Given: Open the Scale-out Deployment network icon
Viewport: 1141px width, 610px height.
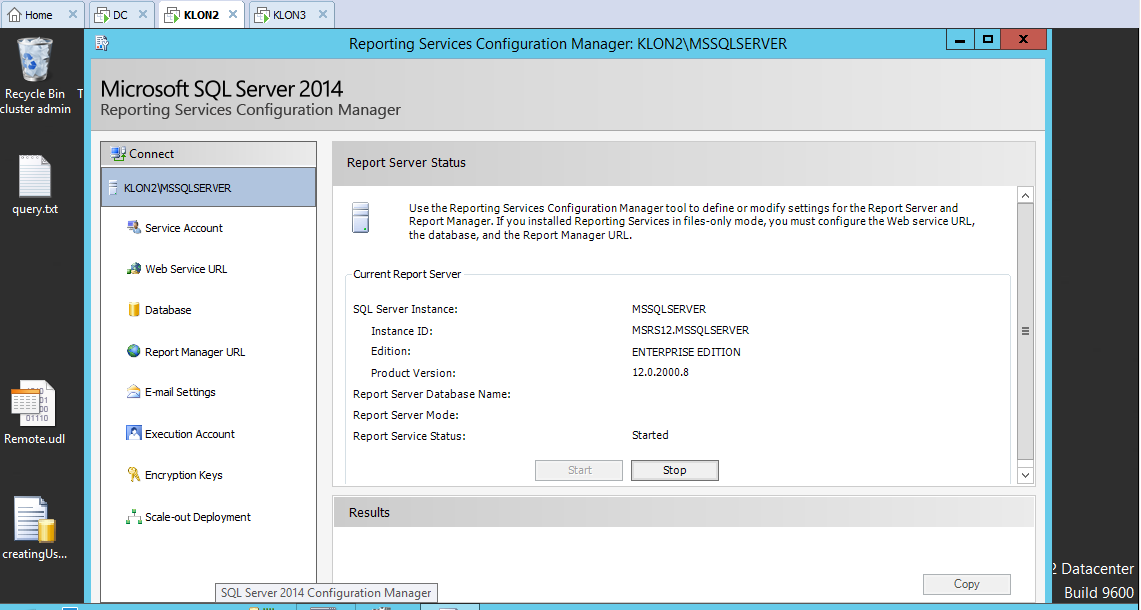Looking at the screenshot, I should tap(134, 517).
